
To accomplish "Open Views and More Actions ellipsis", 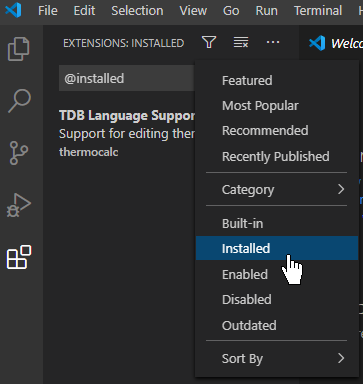I will [273, 42].
